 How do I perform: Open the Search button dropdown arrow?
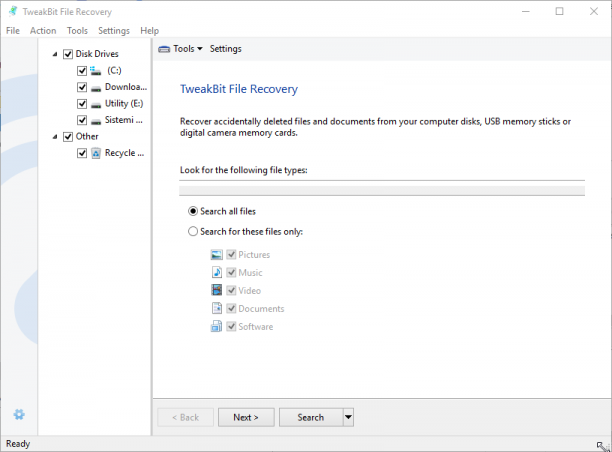(349, 417)
